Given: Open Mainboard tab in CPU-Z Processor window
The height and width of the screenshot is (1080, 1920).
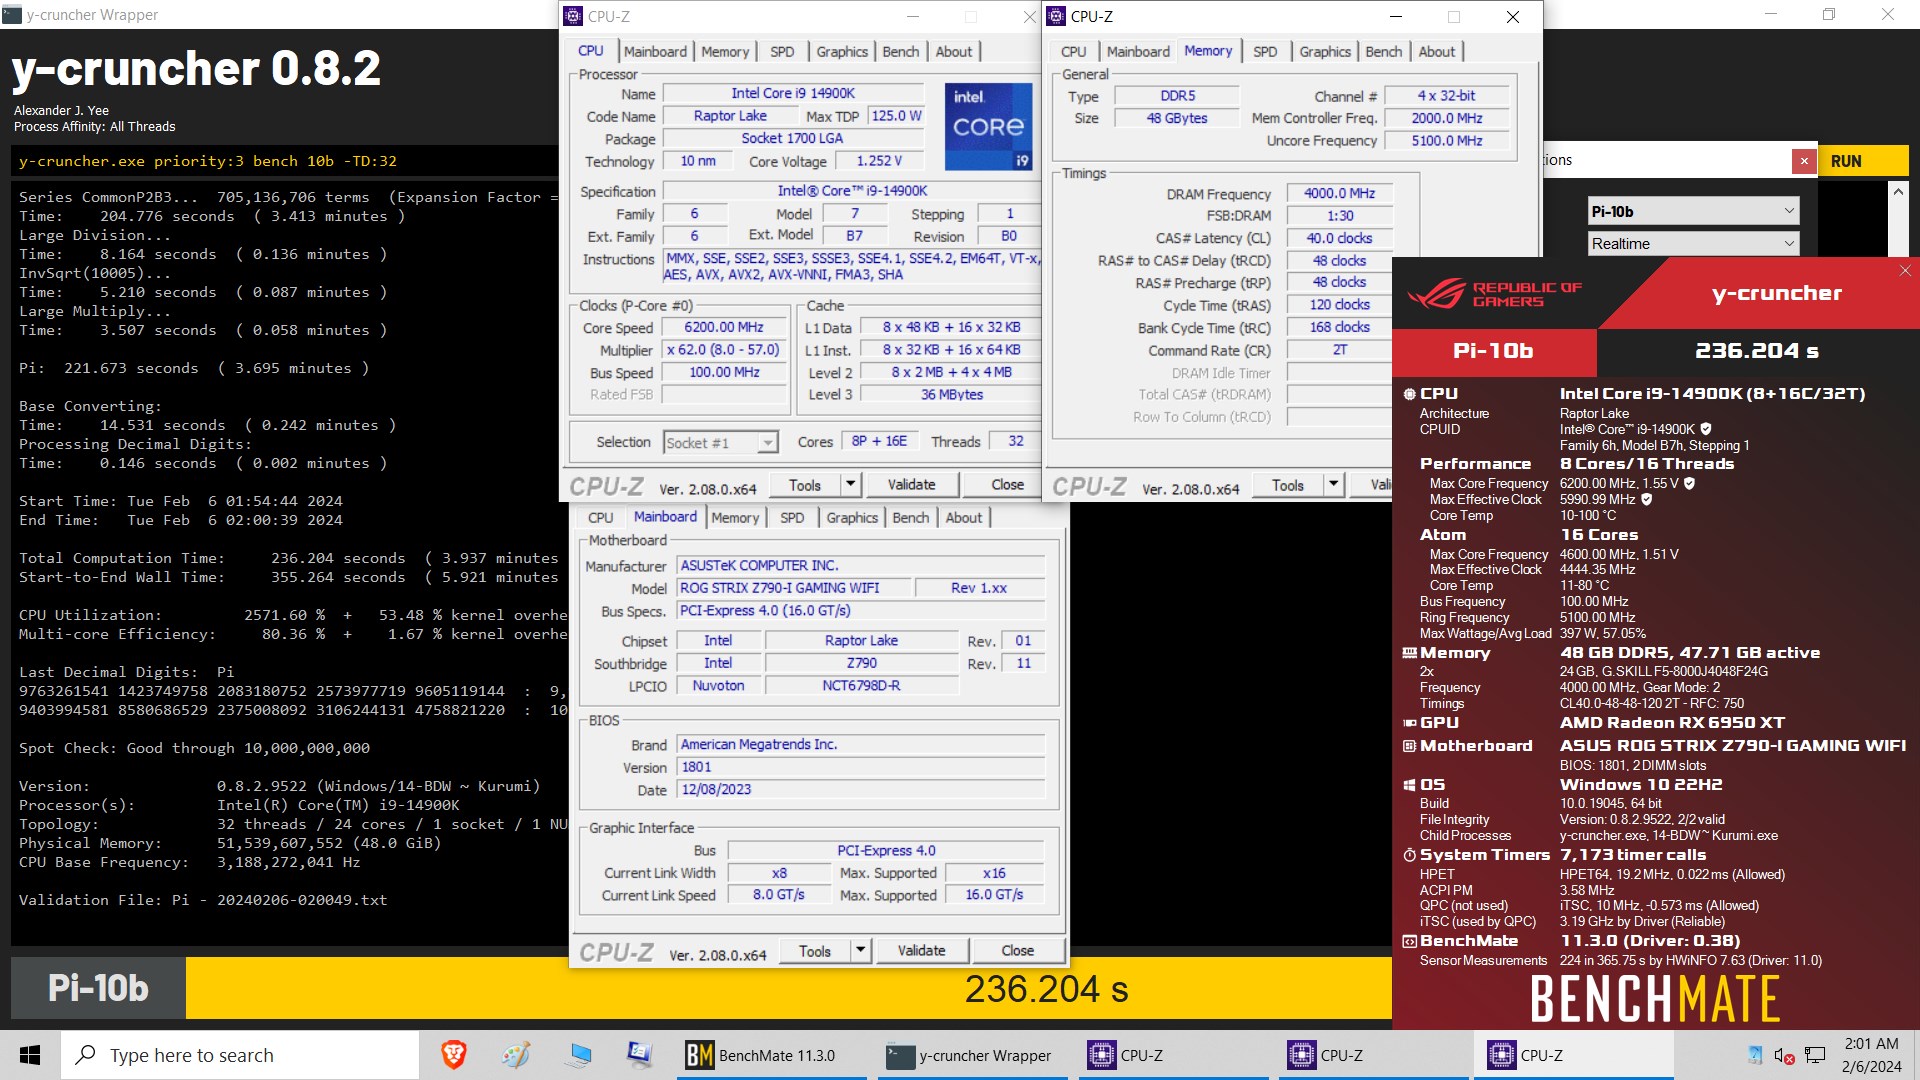Looking at the screenshot, I should click(655, 51).
